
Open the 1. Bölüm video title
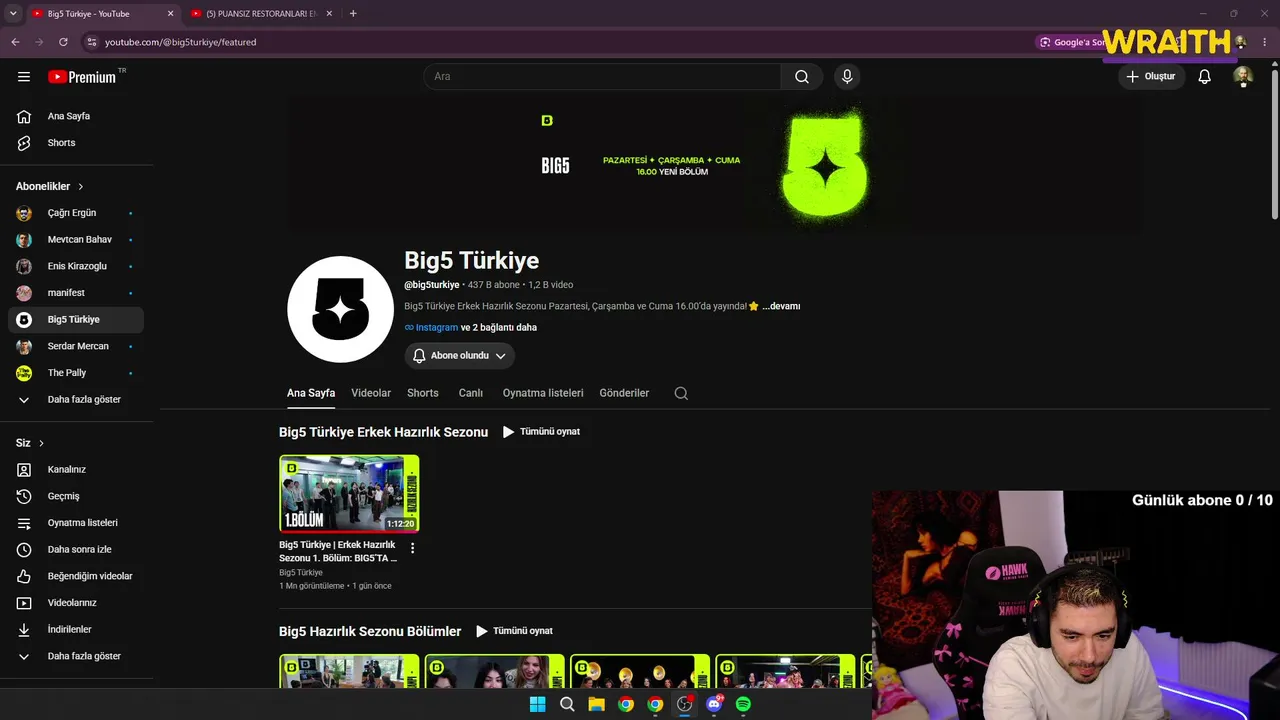[338, 552]
